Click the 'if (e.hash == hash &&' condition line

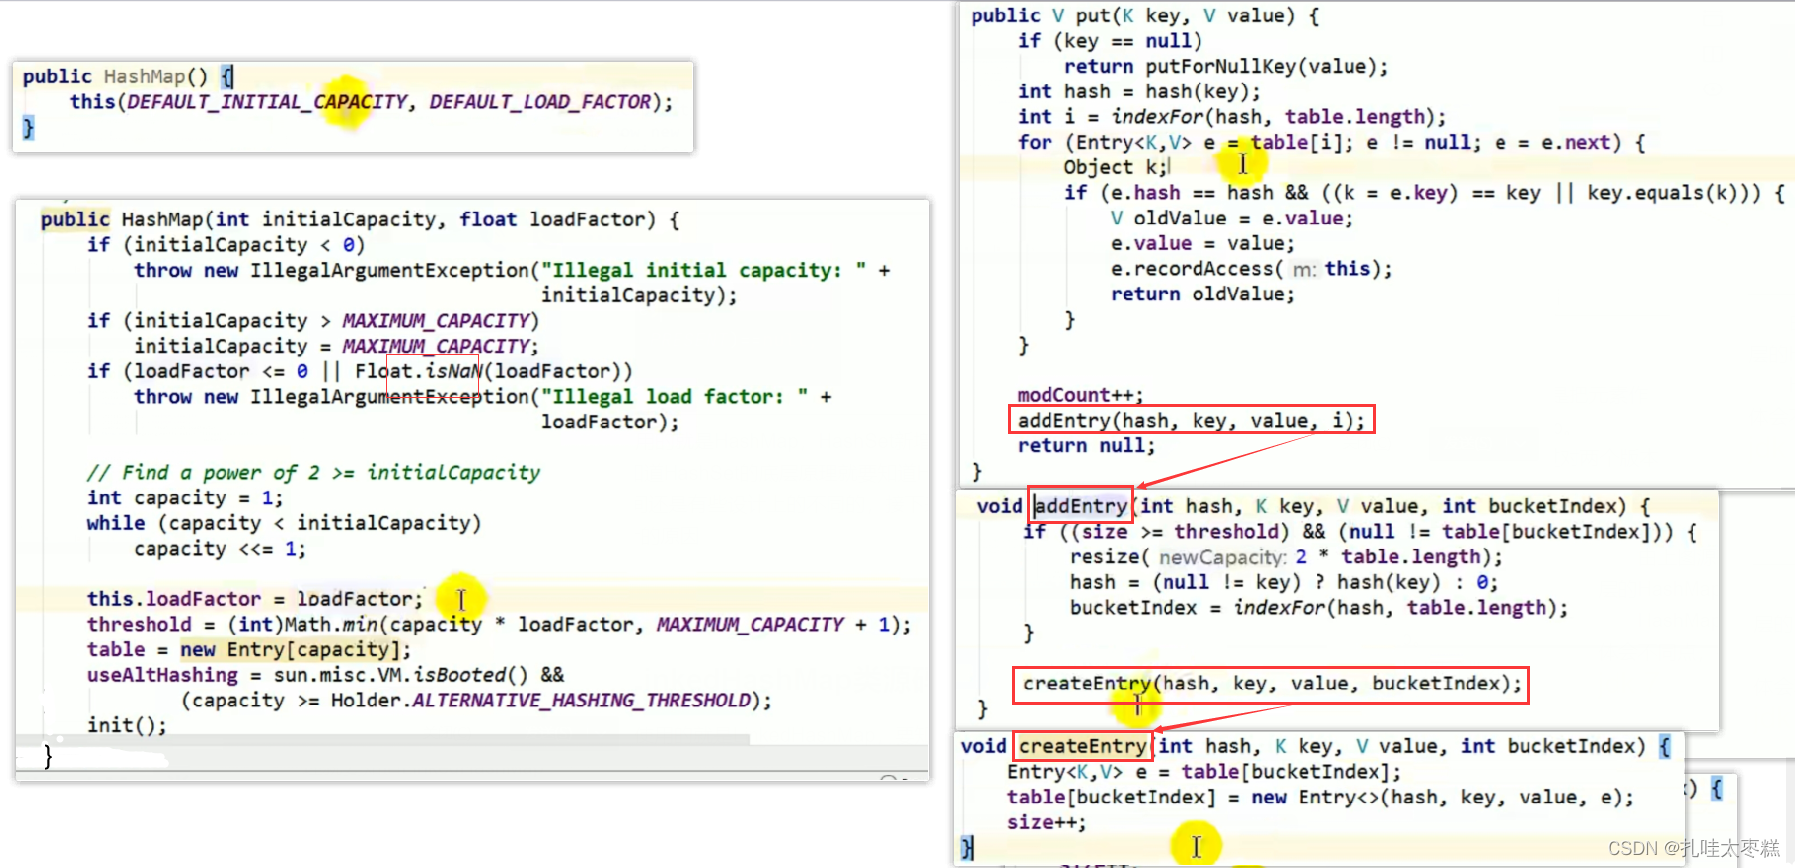coord(1424,193)
